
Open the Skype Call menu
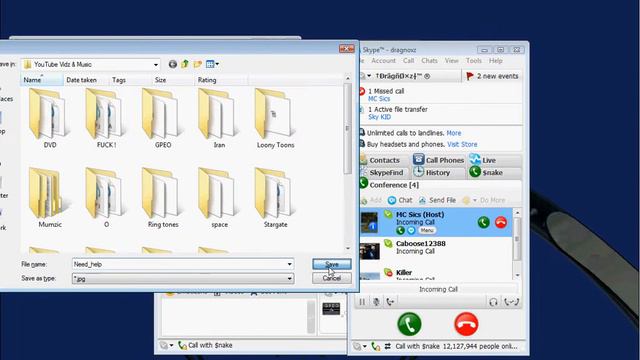tap(409, 60)
